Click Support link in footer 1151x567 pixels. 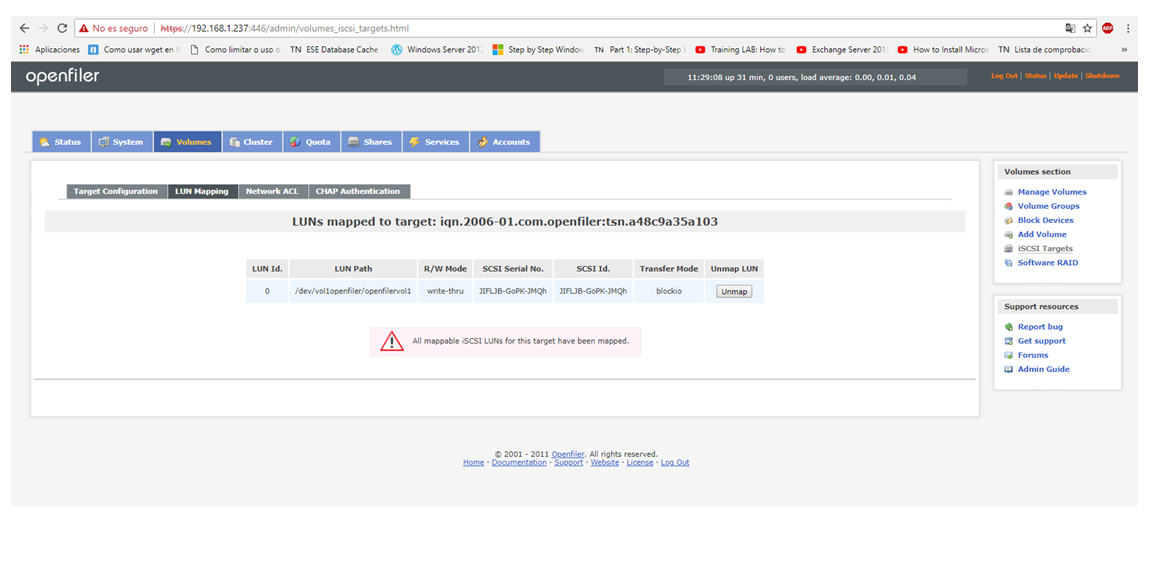[569, 463]
